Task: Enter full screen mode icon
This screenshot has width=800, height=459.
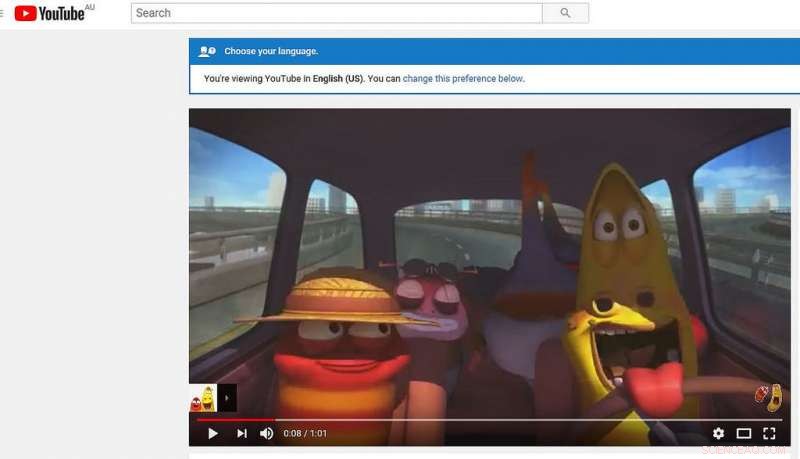Action: tap(769, 434)
